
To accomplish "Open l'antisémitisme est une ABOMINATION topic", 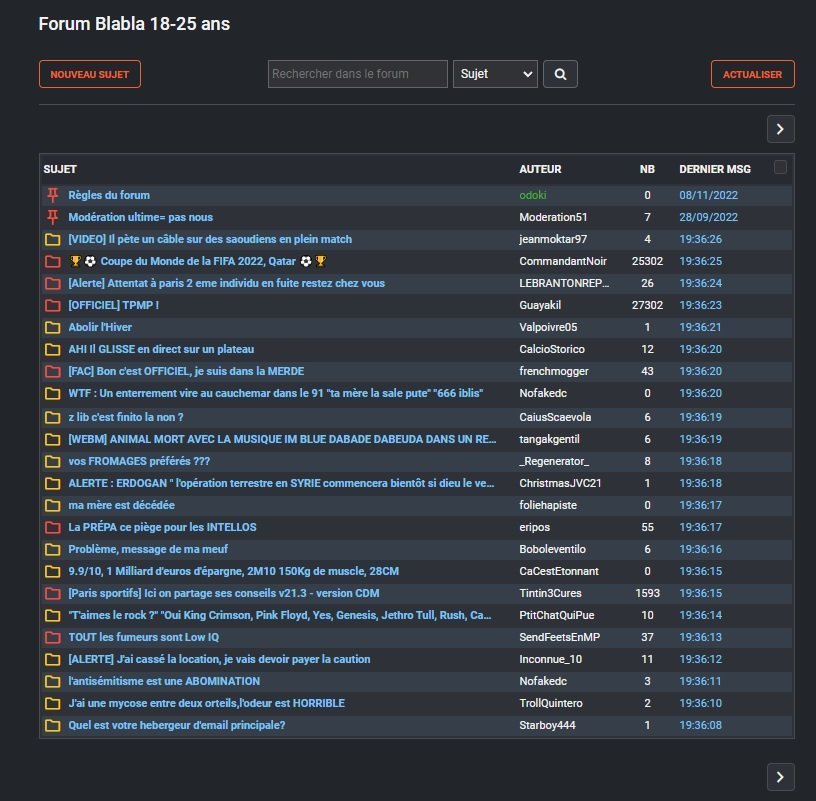I will 164,681.
